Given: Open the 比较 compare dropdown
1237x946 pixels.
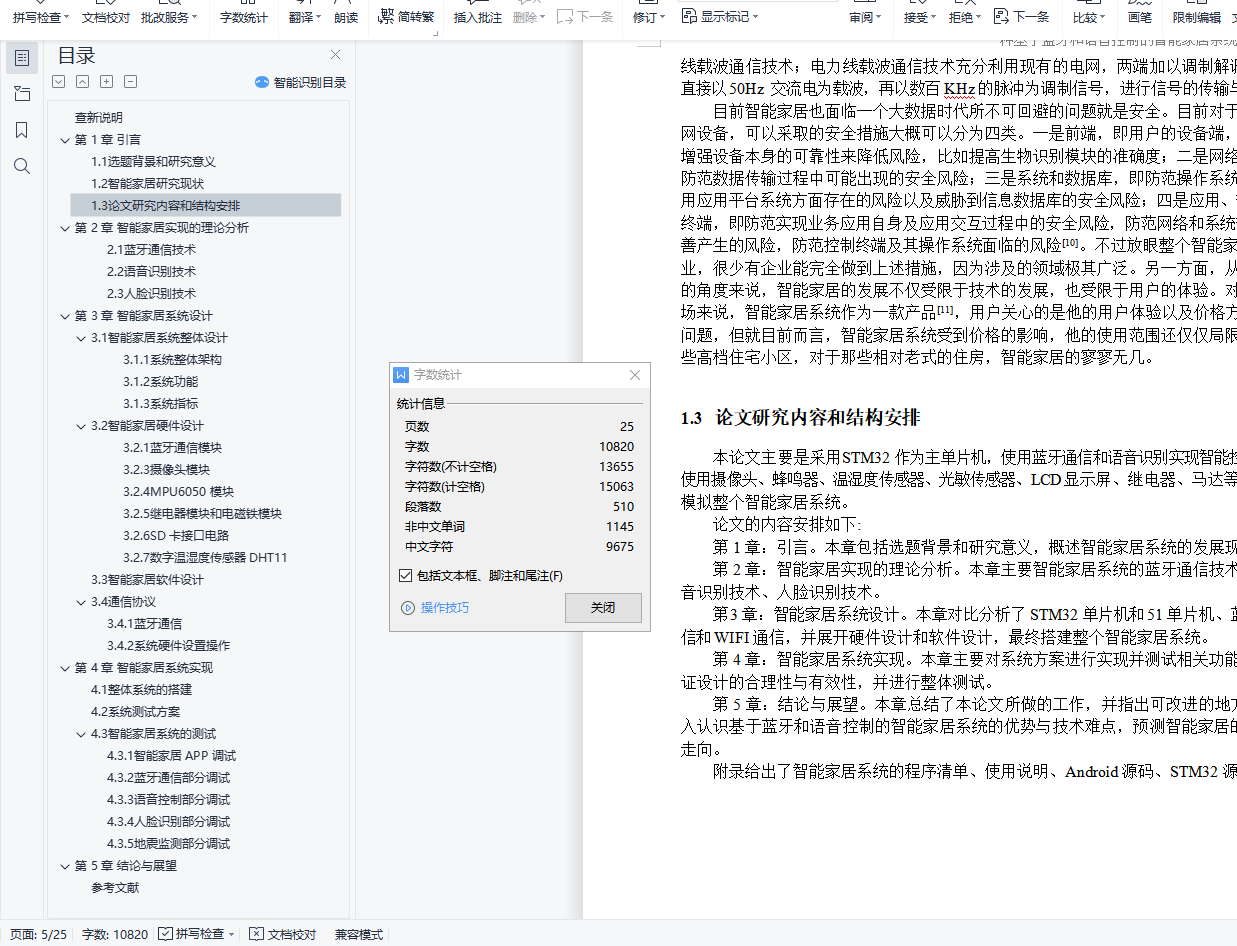Looking at the screenshot, I should 1089,17.
